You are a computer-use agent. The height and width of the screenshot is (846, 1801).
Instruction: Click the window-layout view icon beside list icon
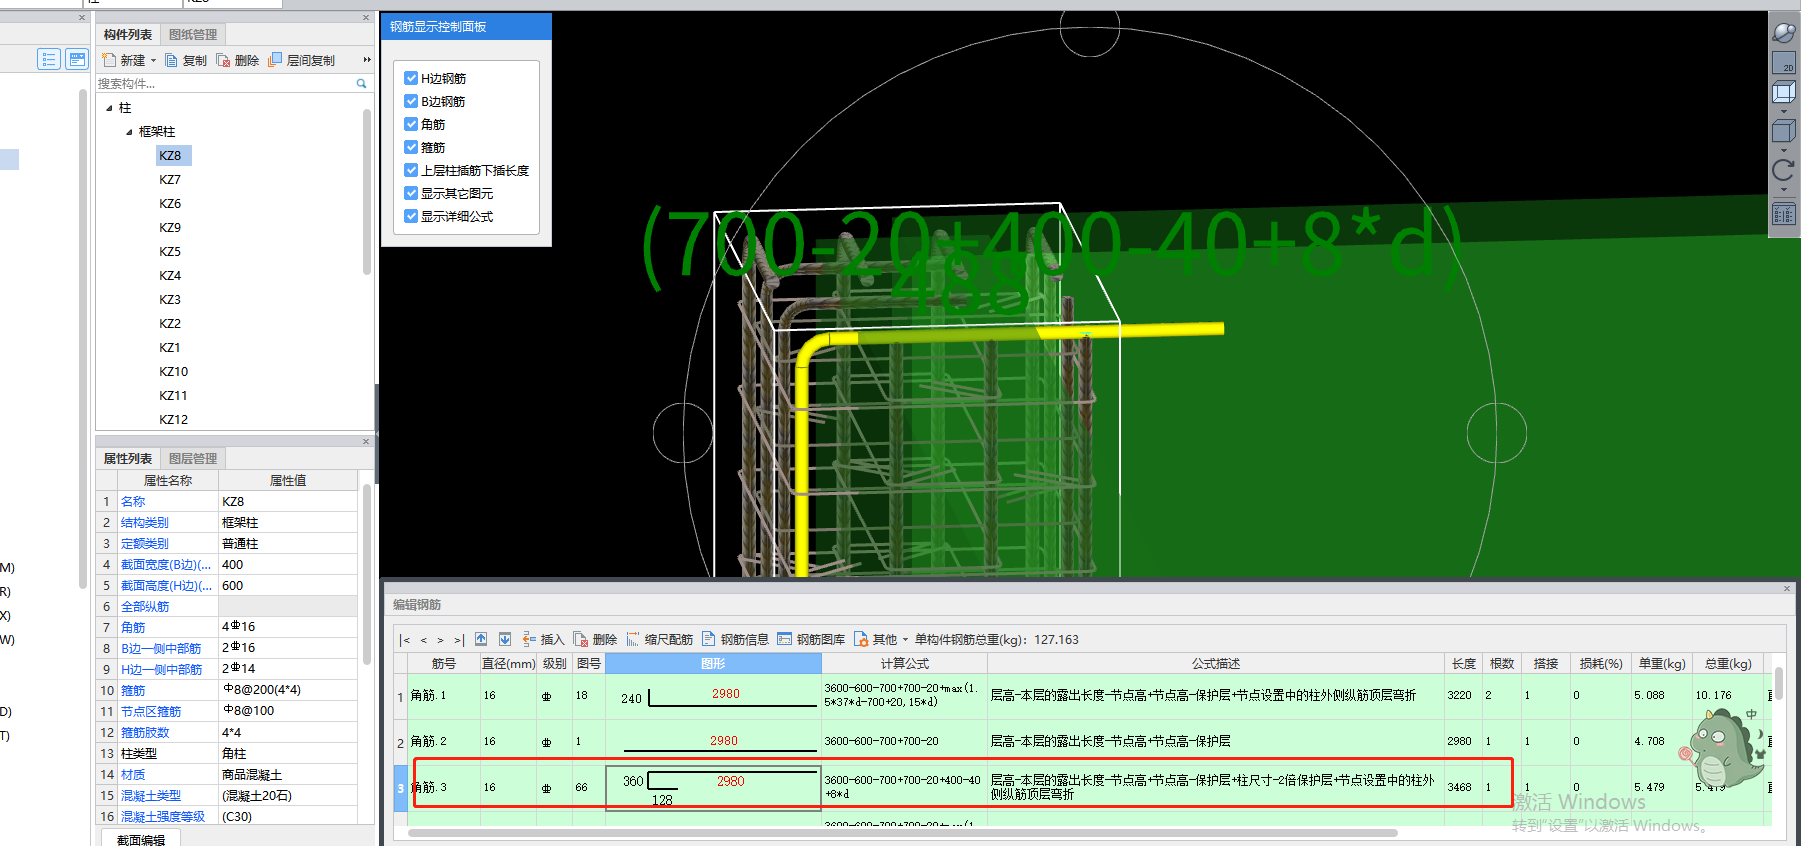[x=77, y=59]
